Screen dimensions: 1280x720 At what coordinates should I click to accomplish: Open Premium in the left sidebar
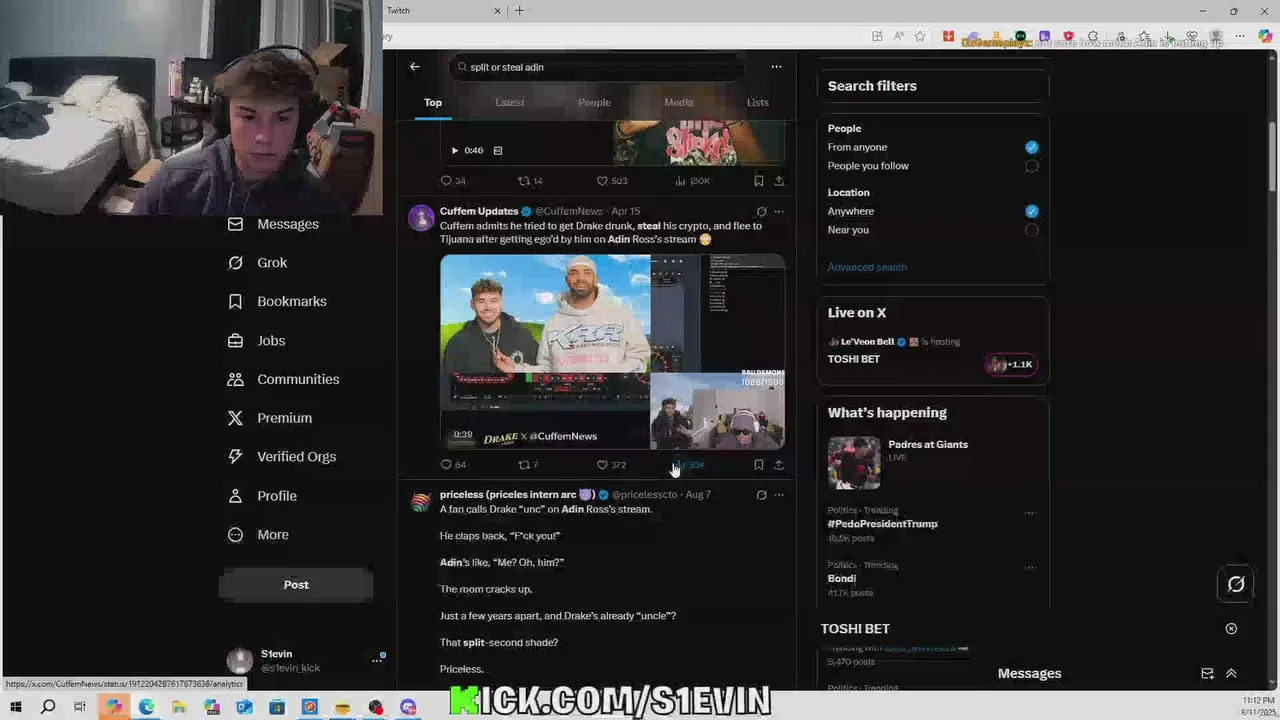click(269, 418)
